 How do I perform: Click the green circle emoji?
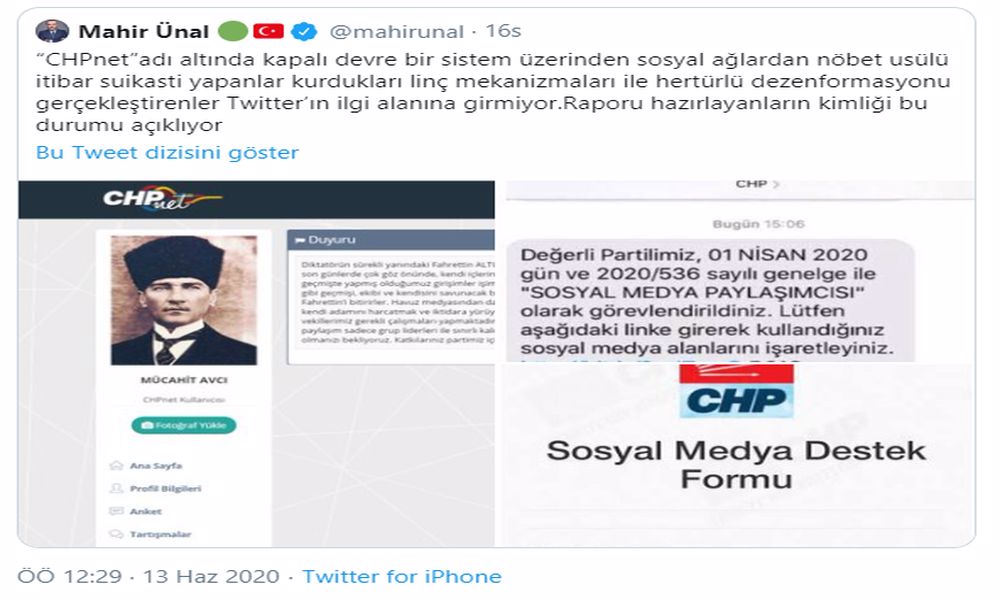coord(233,31)
